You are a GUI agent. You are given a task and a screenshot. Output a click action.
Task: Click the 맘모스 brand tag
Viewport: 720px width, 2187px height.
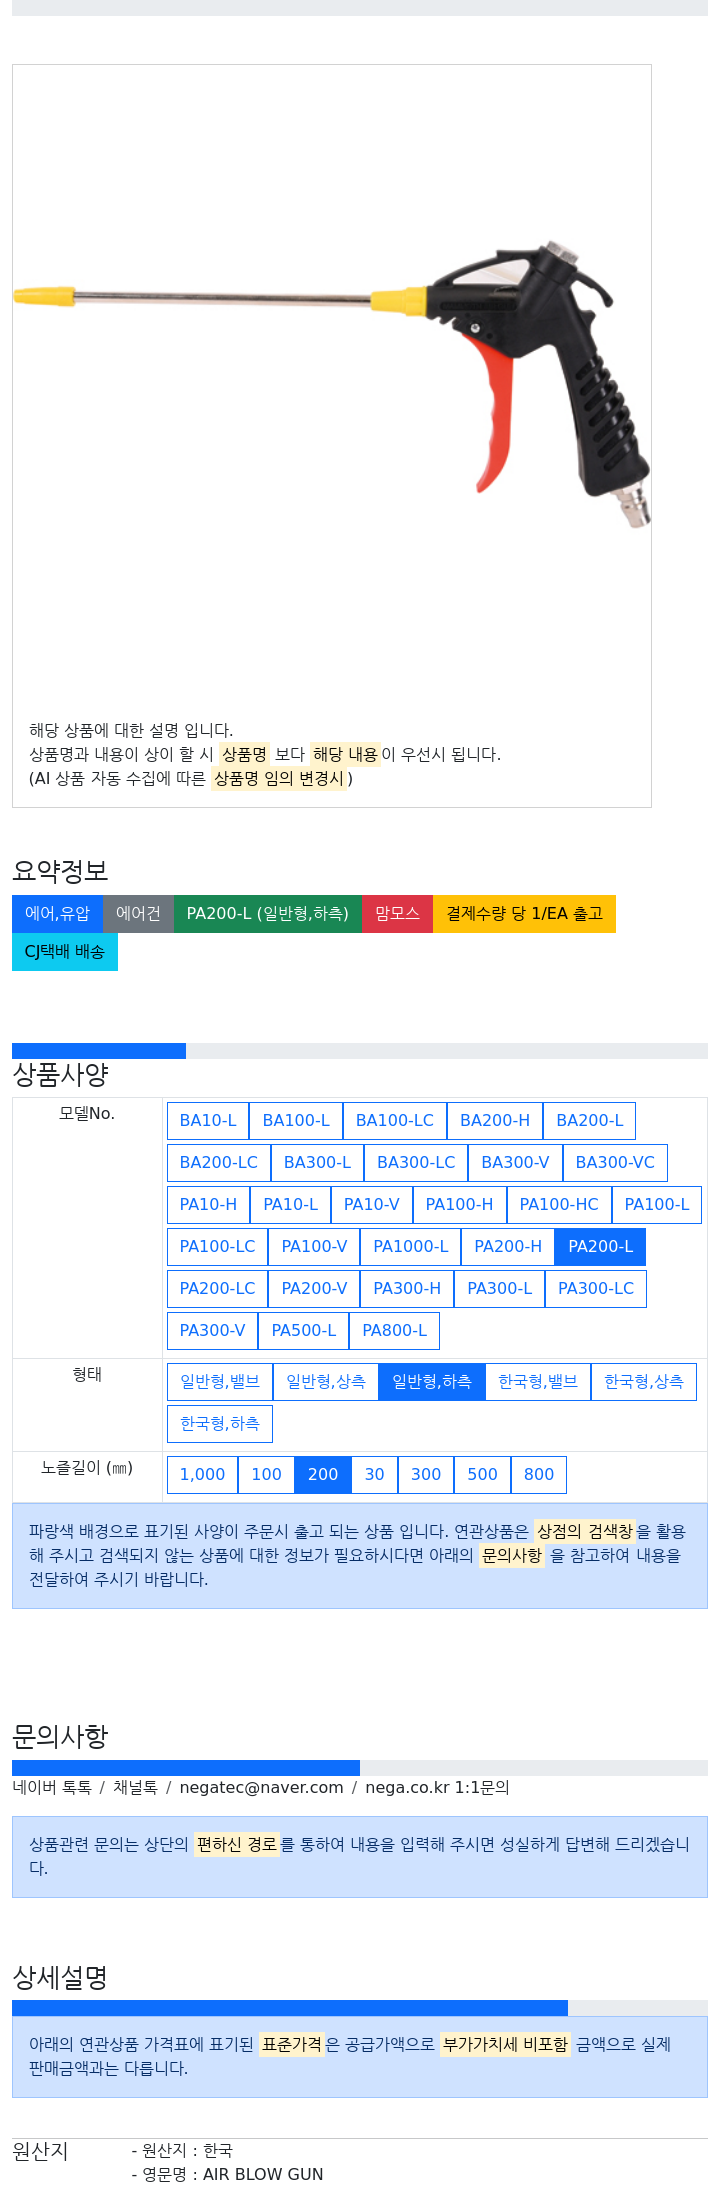coord(397,914)
